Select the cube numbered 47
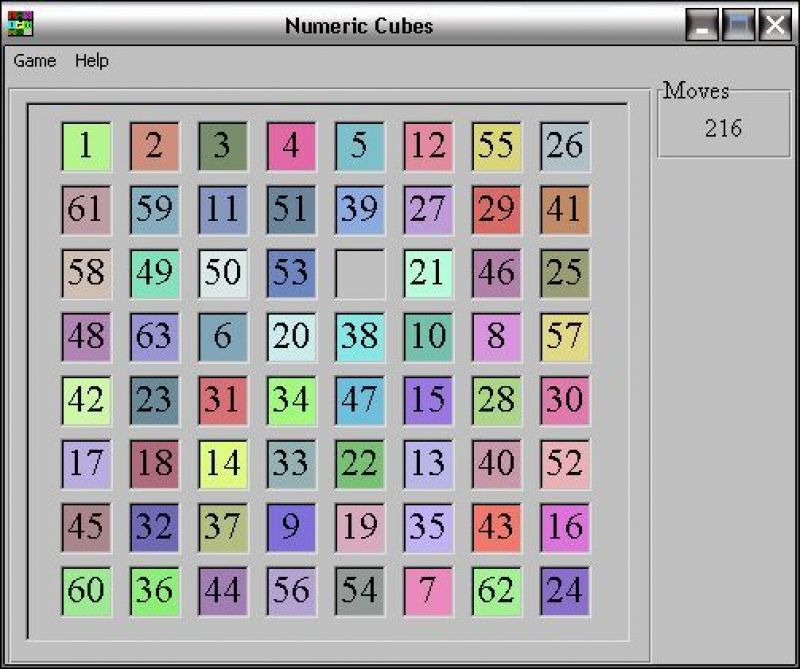This screenshot has height=669, width=800. point(360,401)
